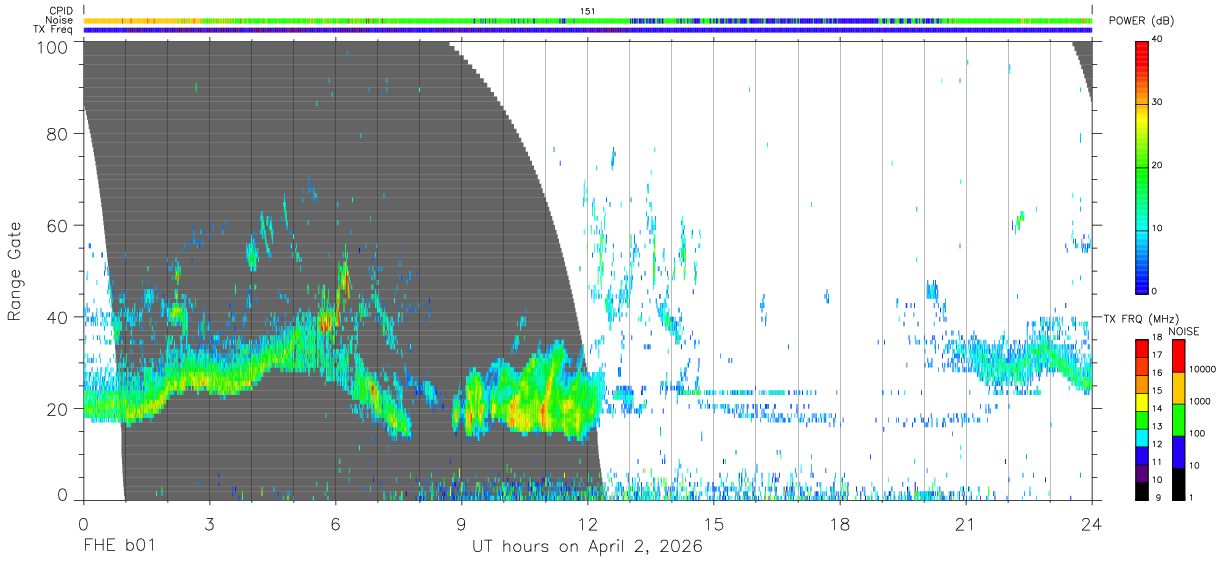
Task: Click the POWER (dB) gradient color bar
Action: pyautogui.click(x=1142, y=166)
